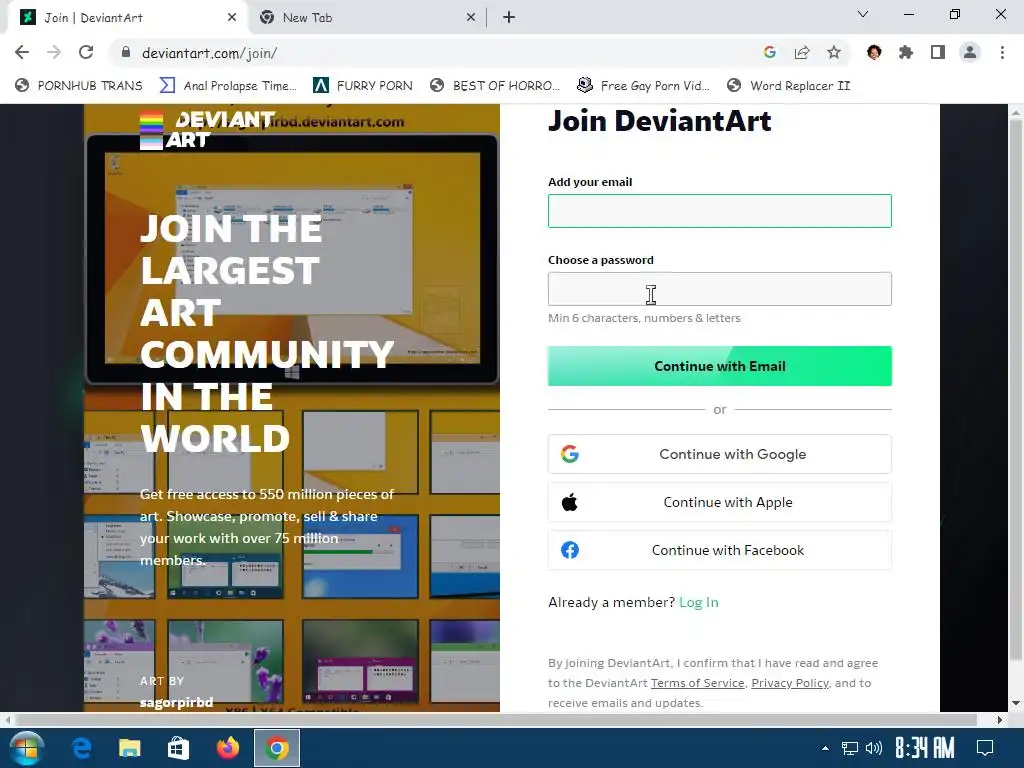1024x768 pixels.
Task: Reload the DeviantArt join page
Action: pos(86,52)
